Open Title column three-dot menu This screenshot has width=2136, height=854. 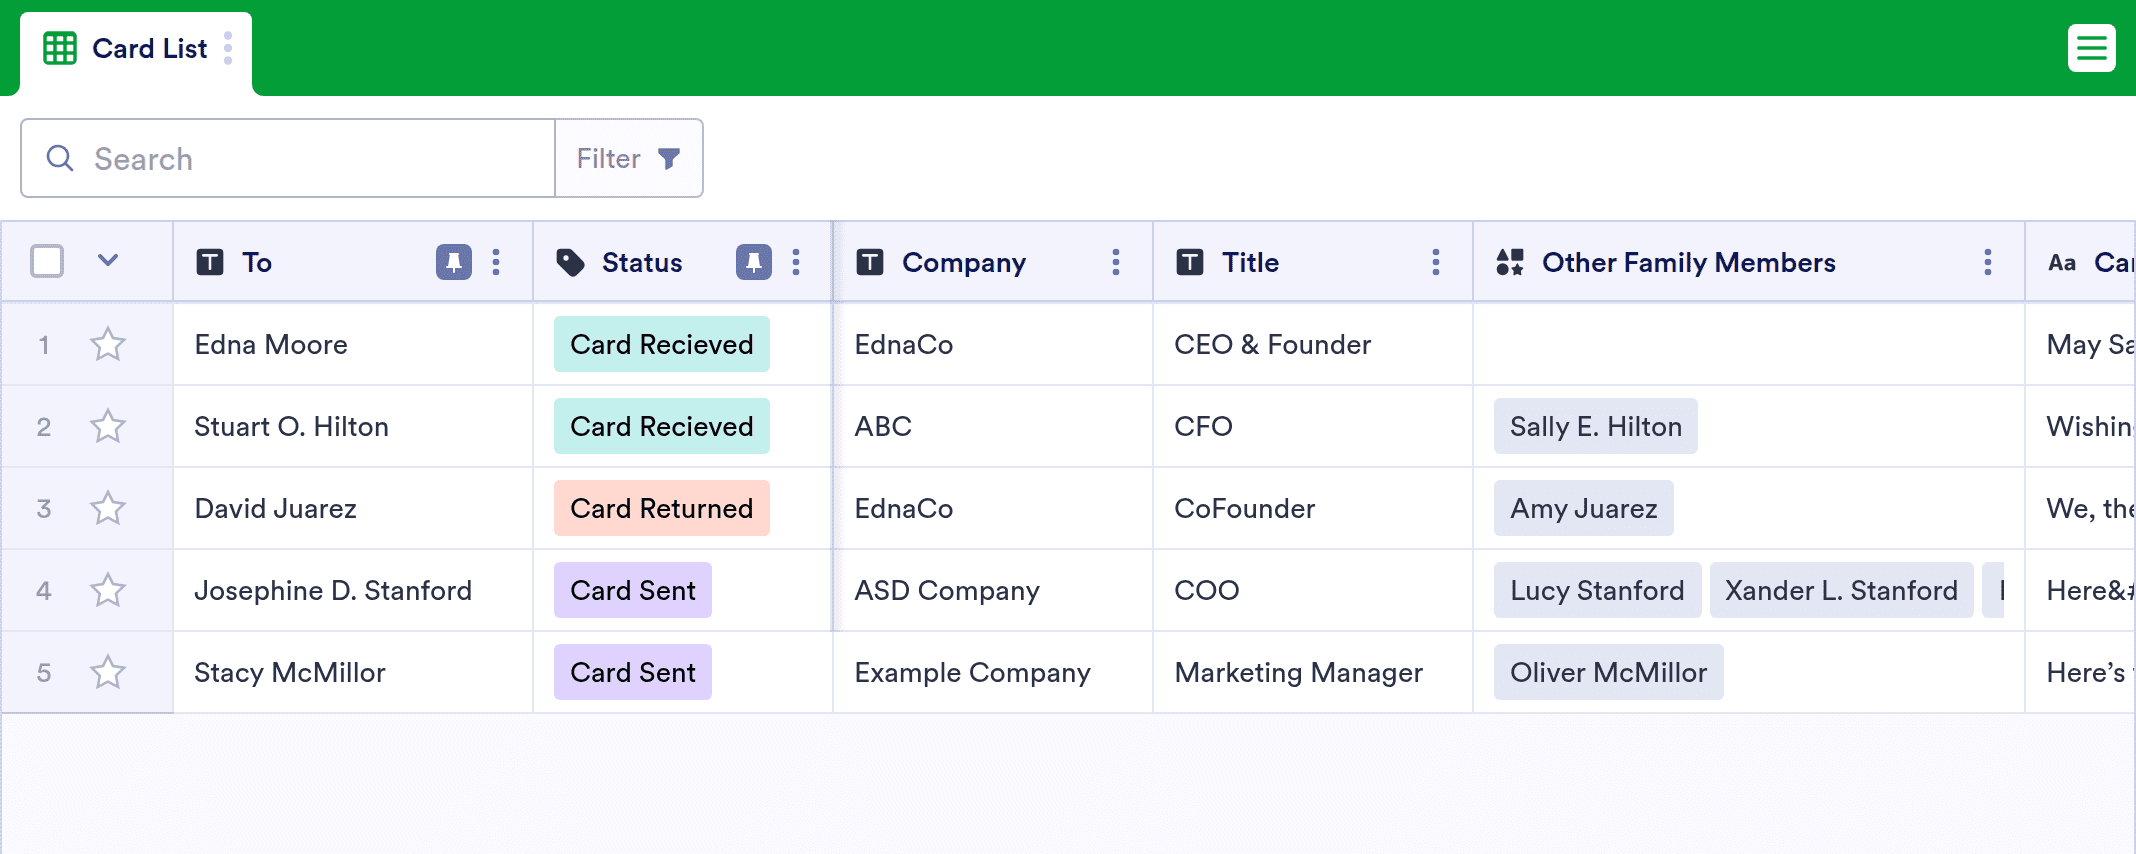[x=1436, y=262]
